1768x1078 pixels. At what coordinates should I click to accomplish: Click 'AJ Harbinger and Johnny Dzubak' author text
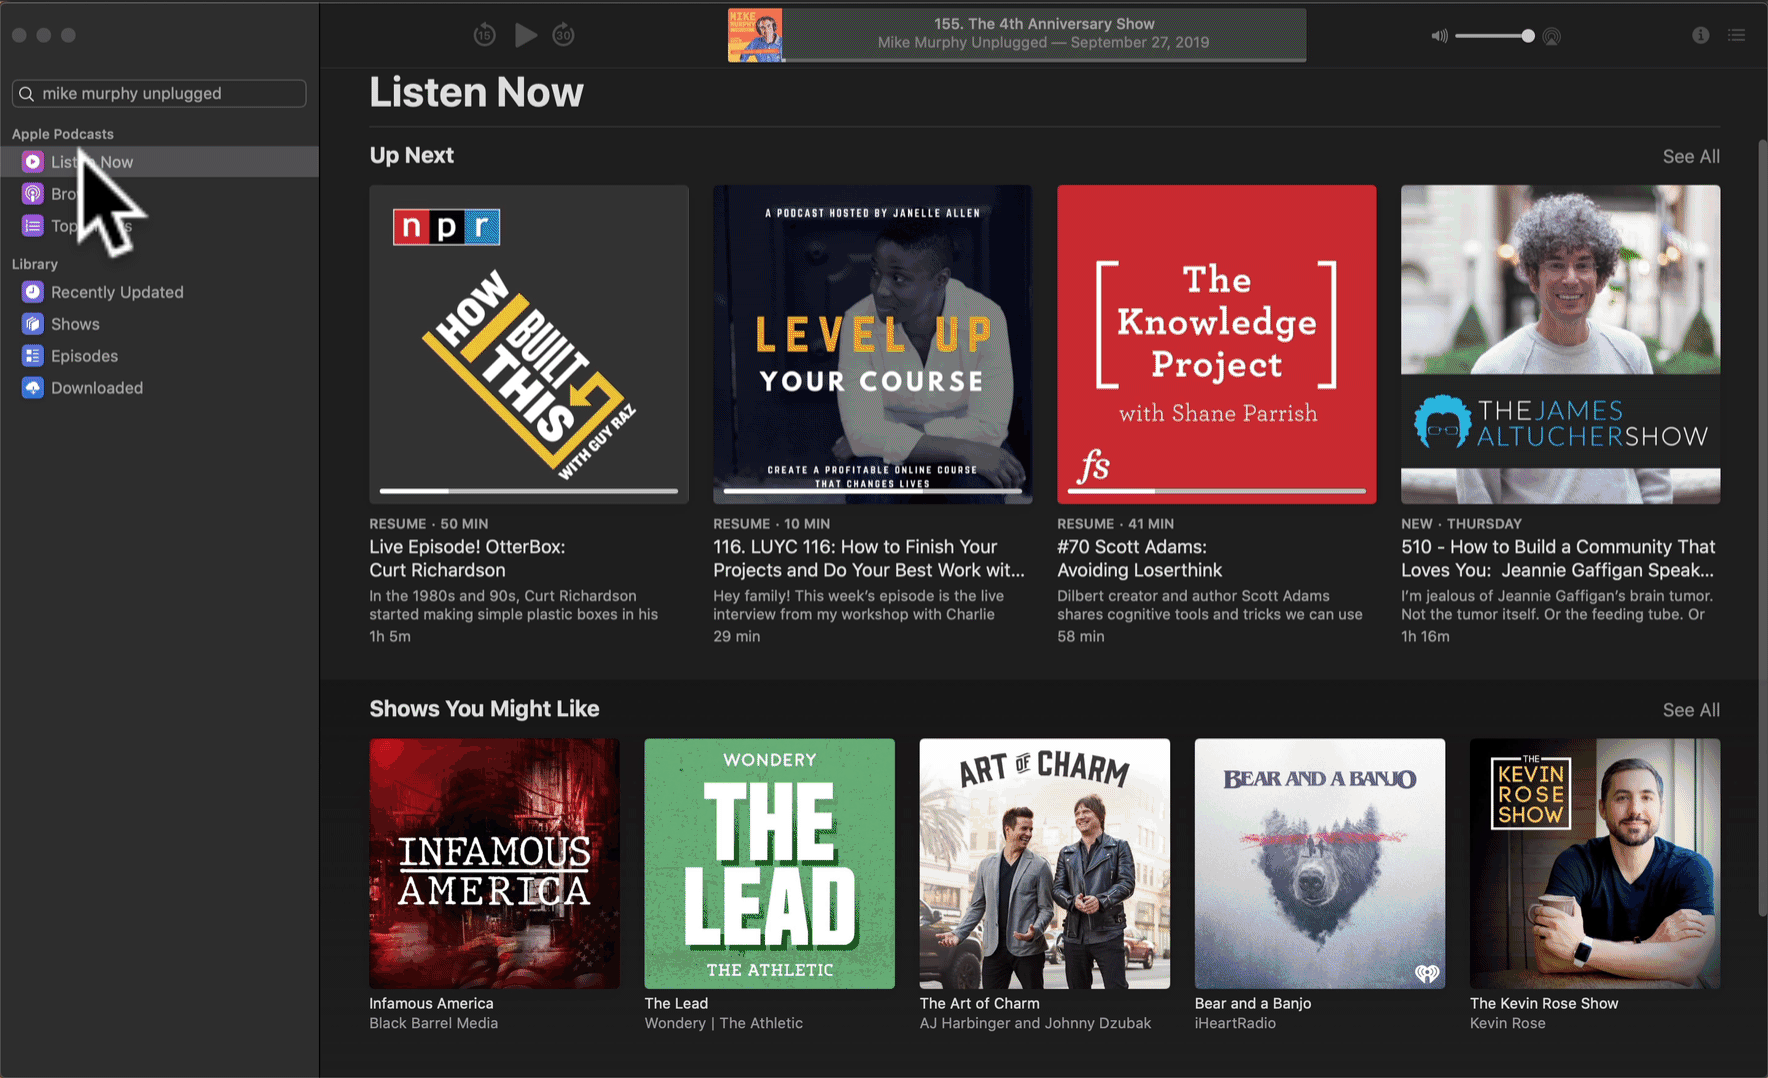tap(1035, 1023)
